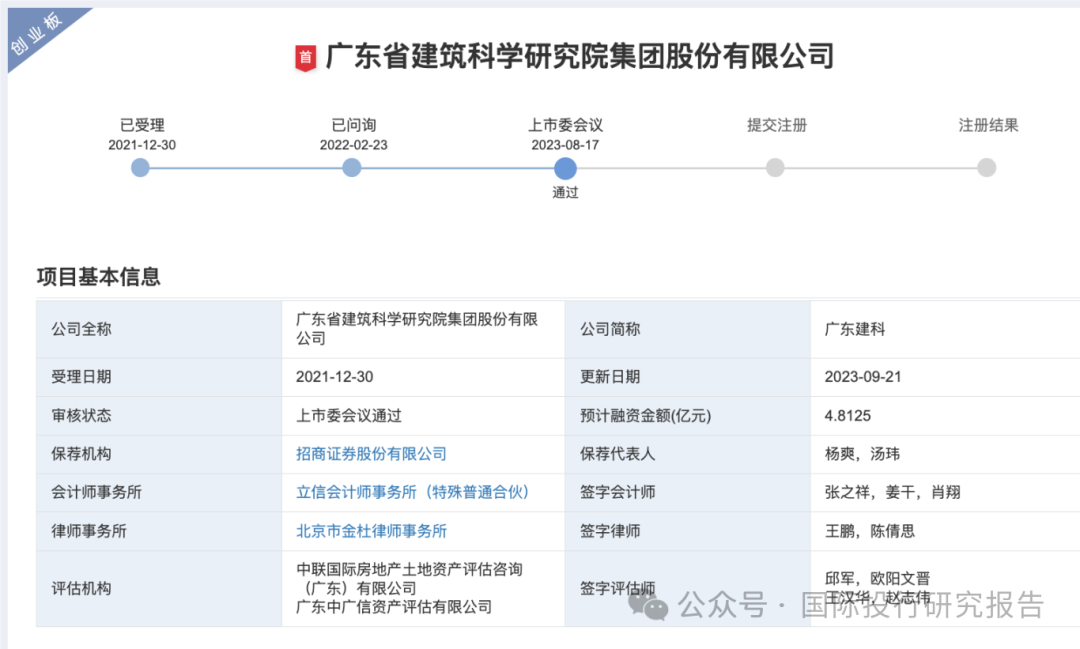Screen dimensions: 1080x649
Task: Click 项目基本信息 section heading
Action: tap(98, 276)
